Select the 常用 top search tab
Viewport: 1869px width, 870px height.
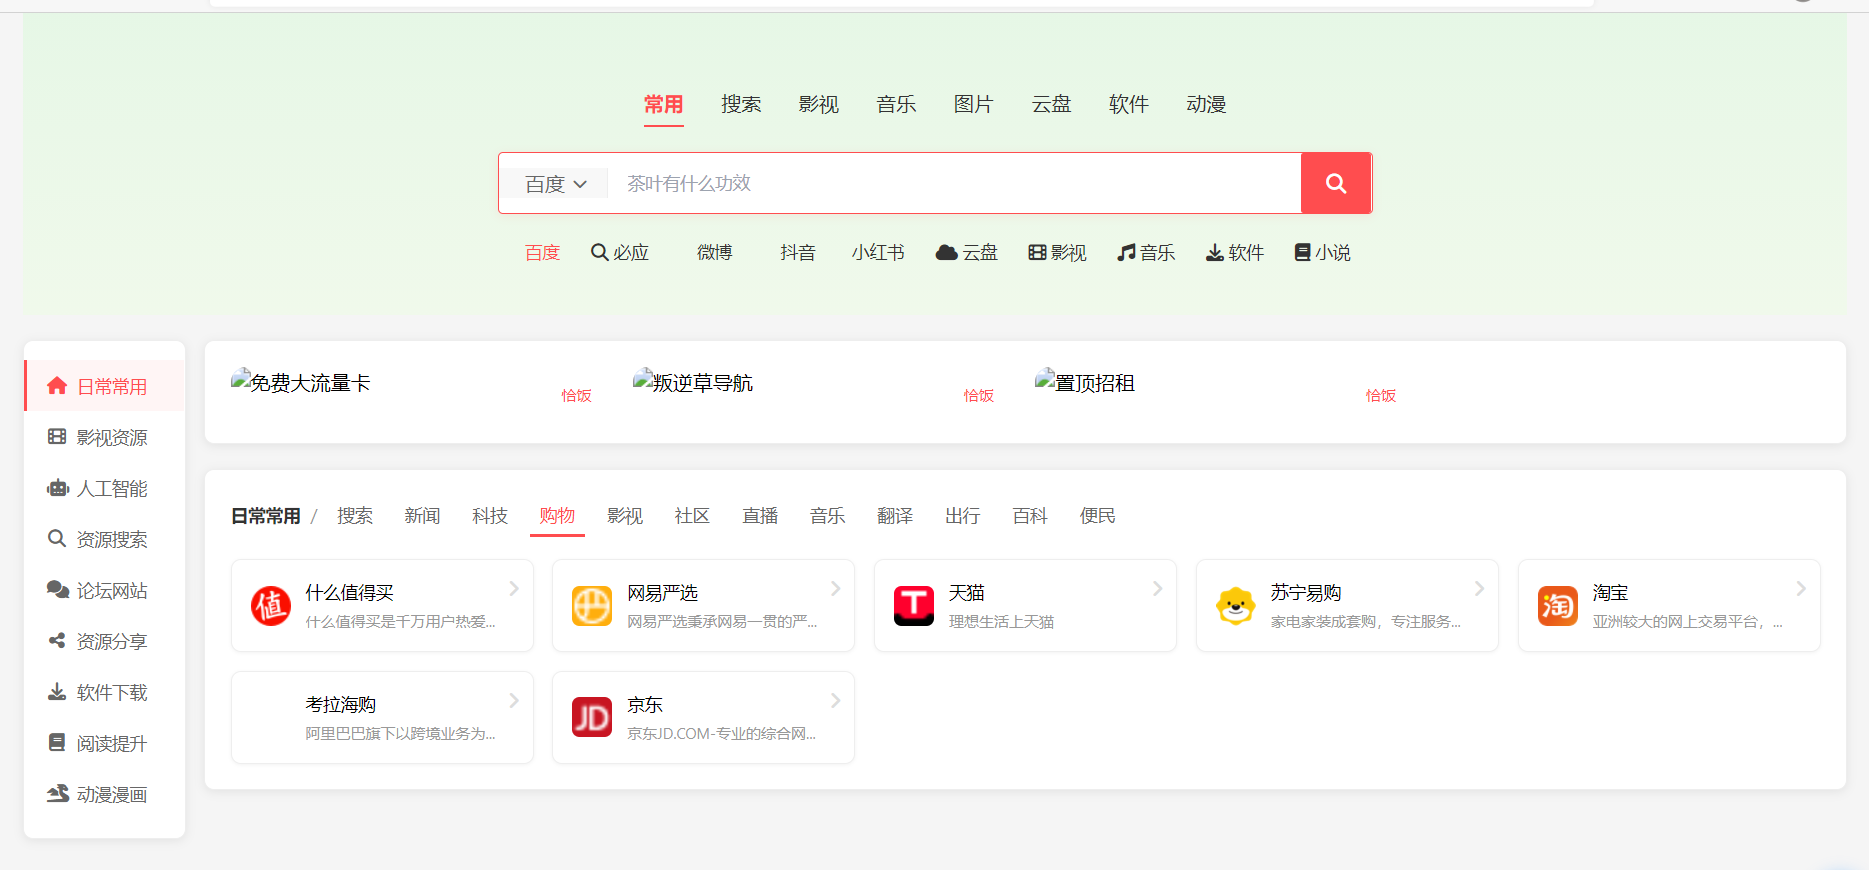pos(663,105)
